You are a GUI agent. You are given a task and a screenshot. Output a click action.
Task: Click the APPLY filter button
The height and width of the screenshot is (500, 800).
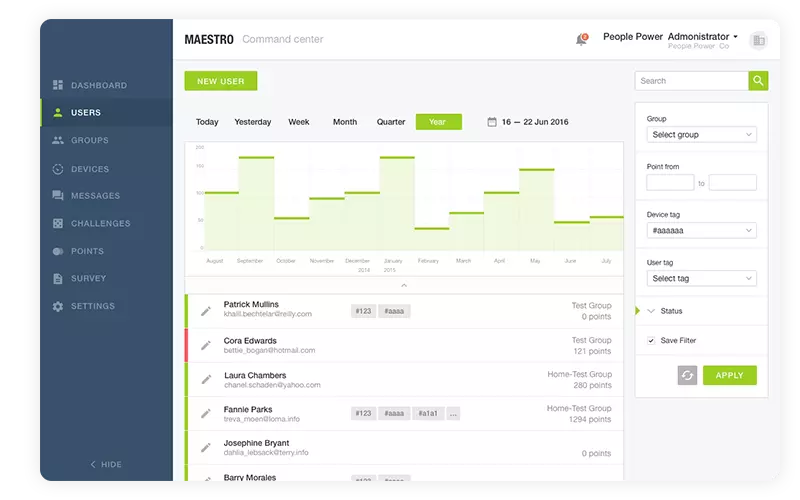730,376
